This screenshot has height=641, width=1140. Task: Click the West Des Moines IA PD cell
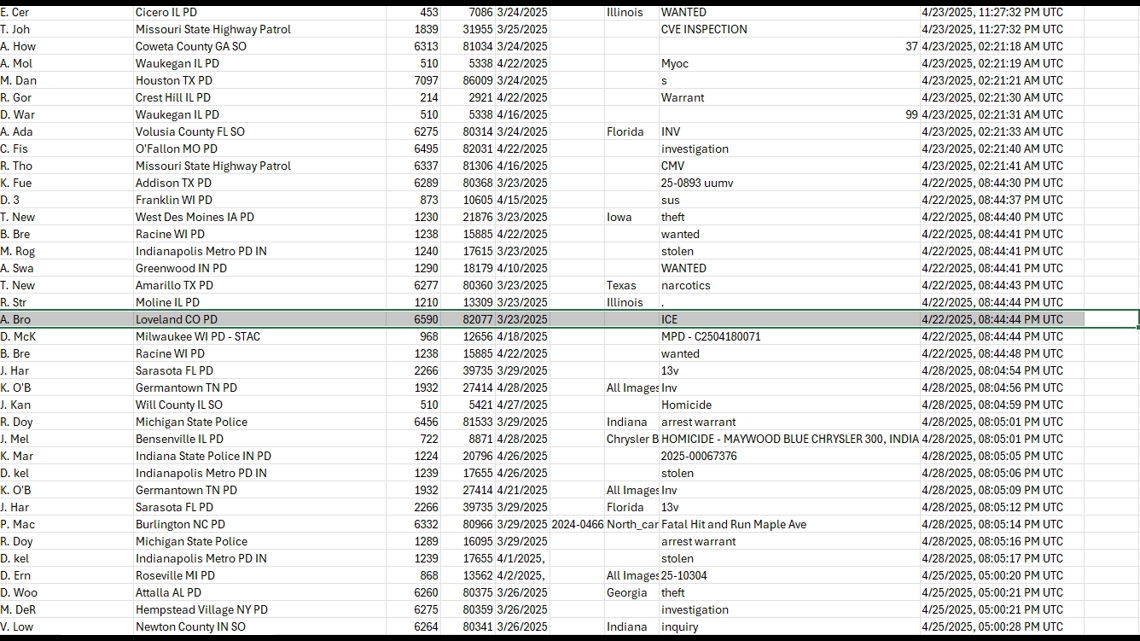click(x=194, y=217)
